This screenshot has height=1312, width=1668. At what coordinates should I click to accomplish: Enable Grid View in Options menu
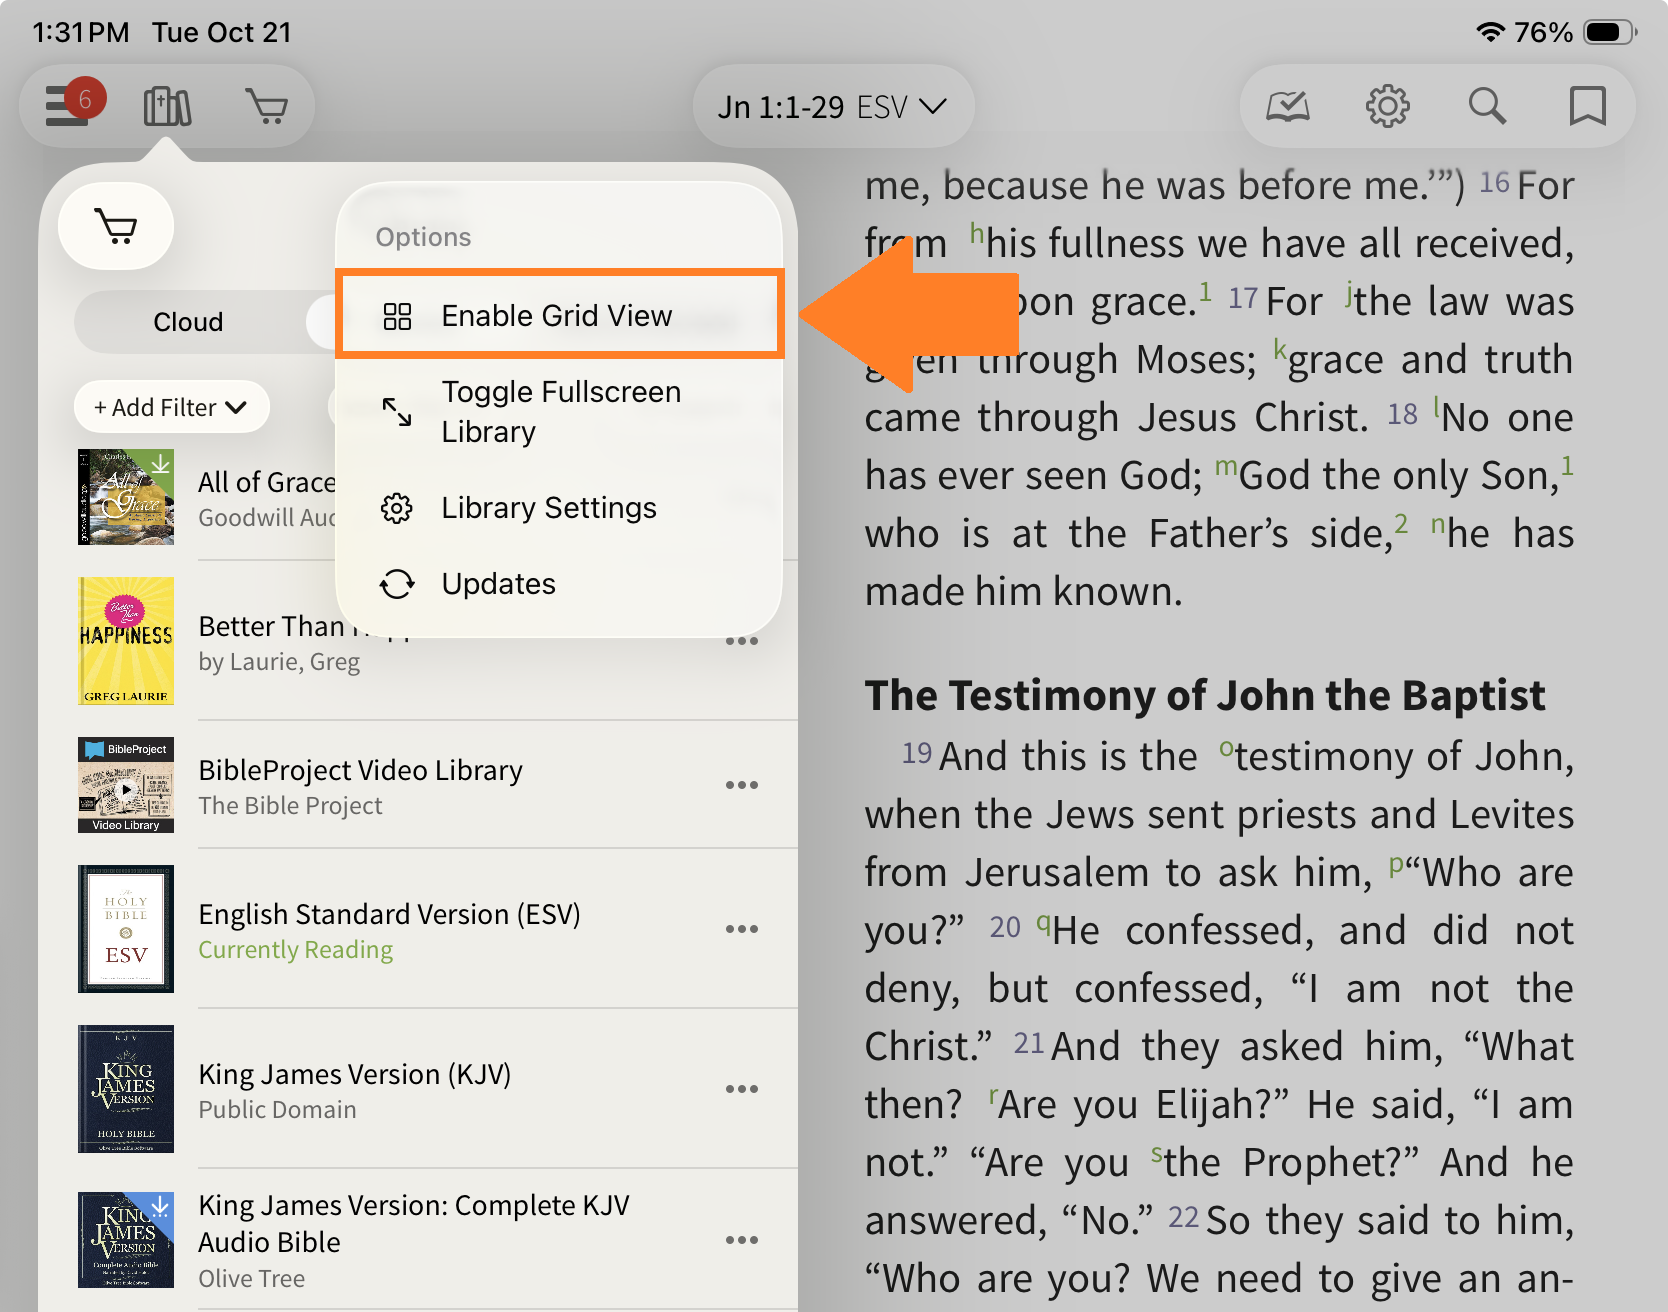point(558,316)
